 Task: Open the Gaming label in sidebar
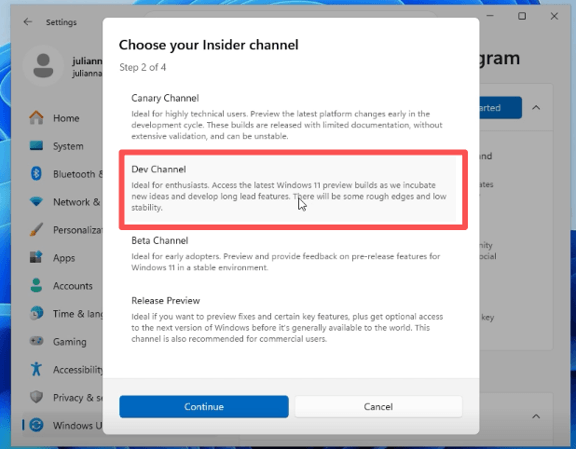(70, 342)
